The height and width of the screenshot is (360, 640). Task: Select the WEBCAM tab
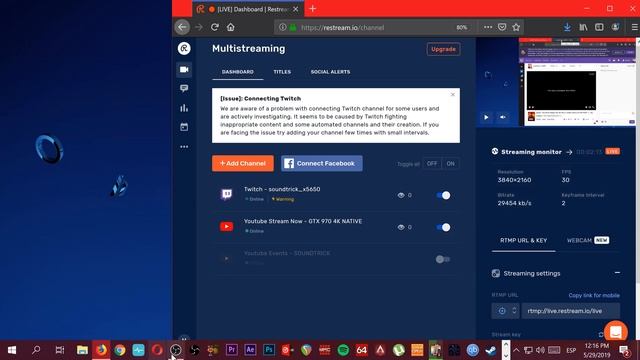pyautogui.click(x=588, y=240)
